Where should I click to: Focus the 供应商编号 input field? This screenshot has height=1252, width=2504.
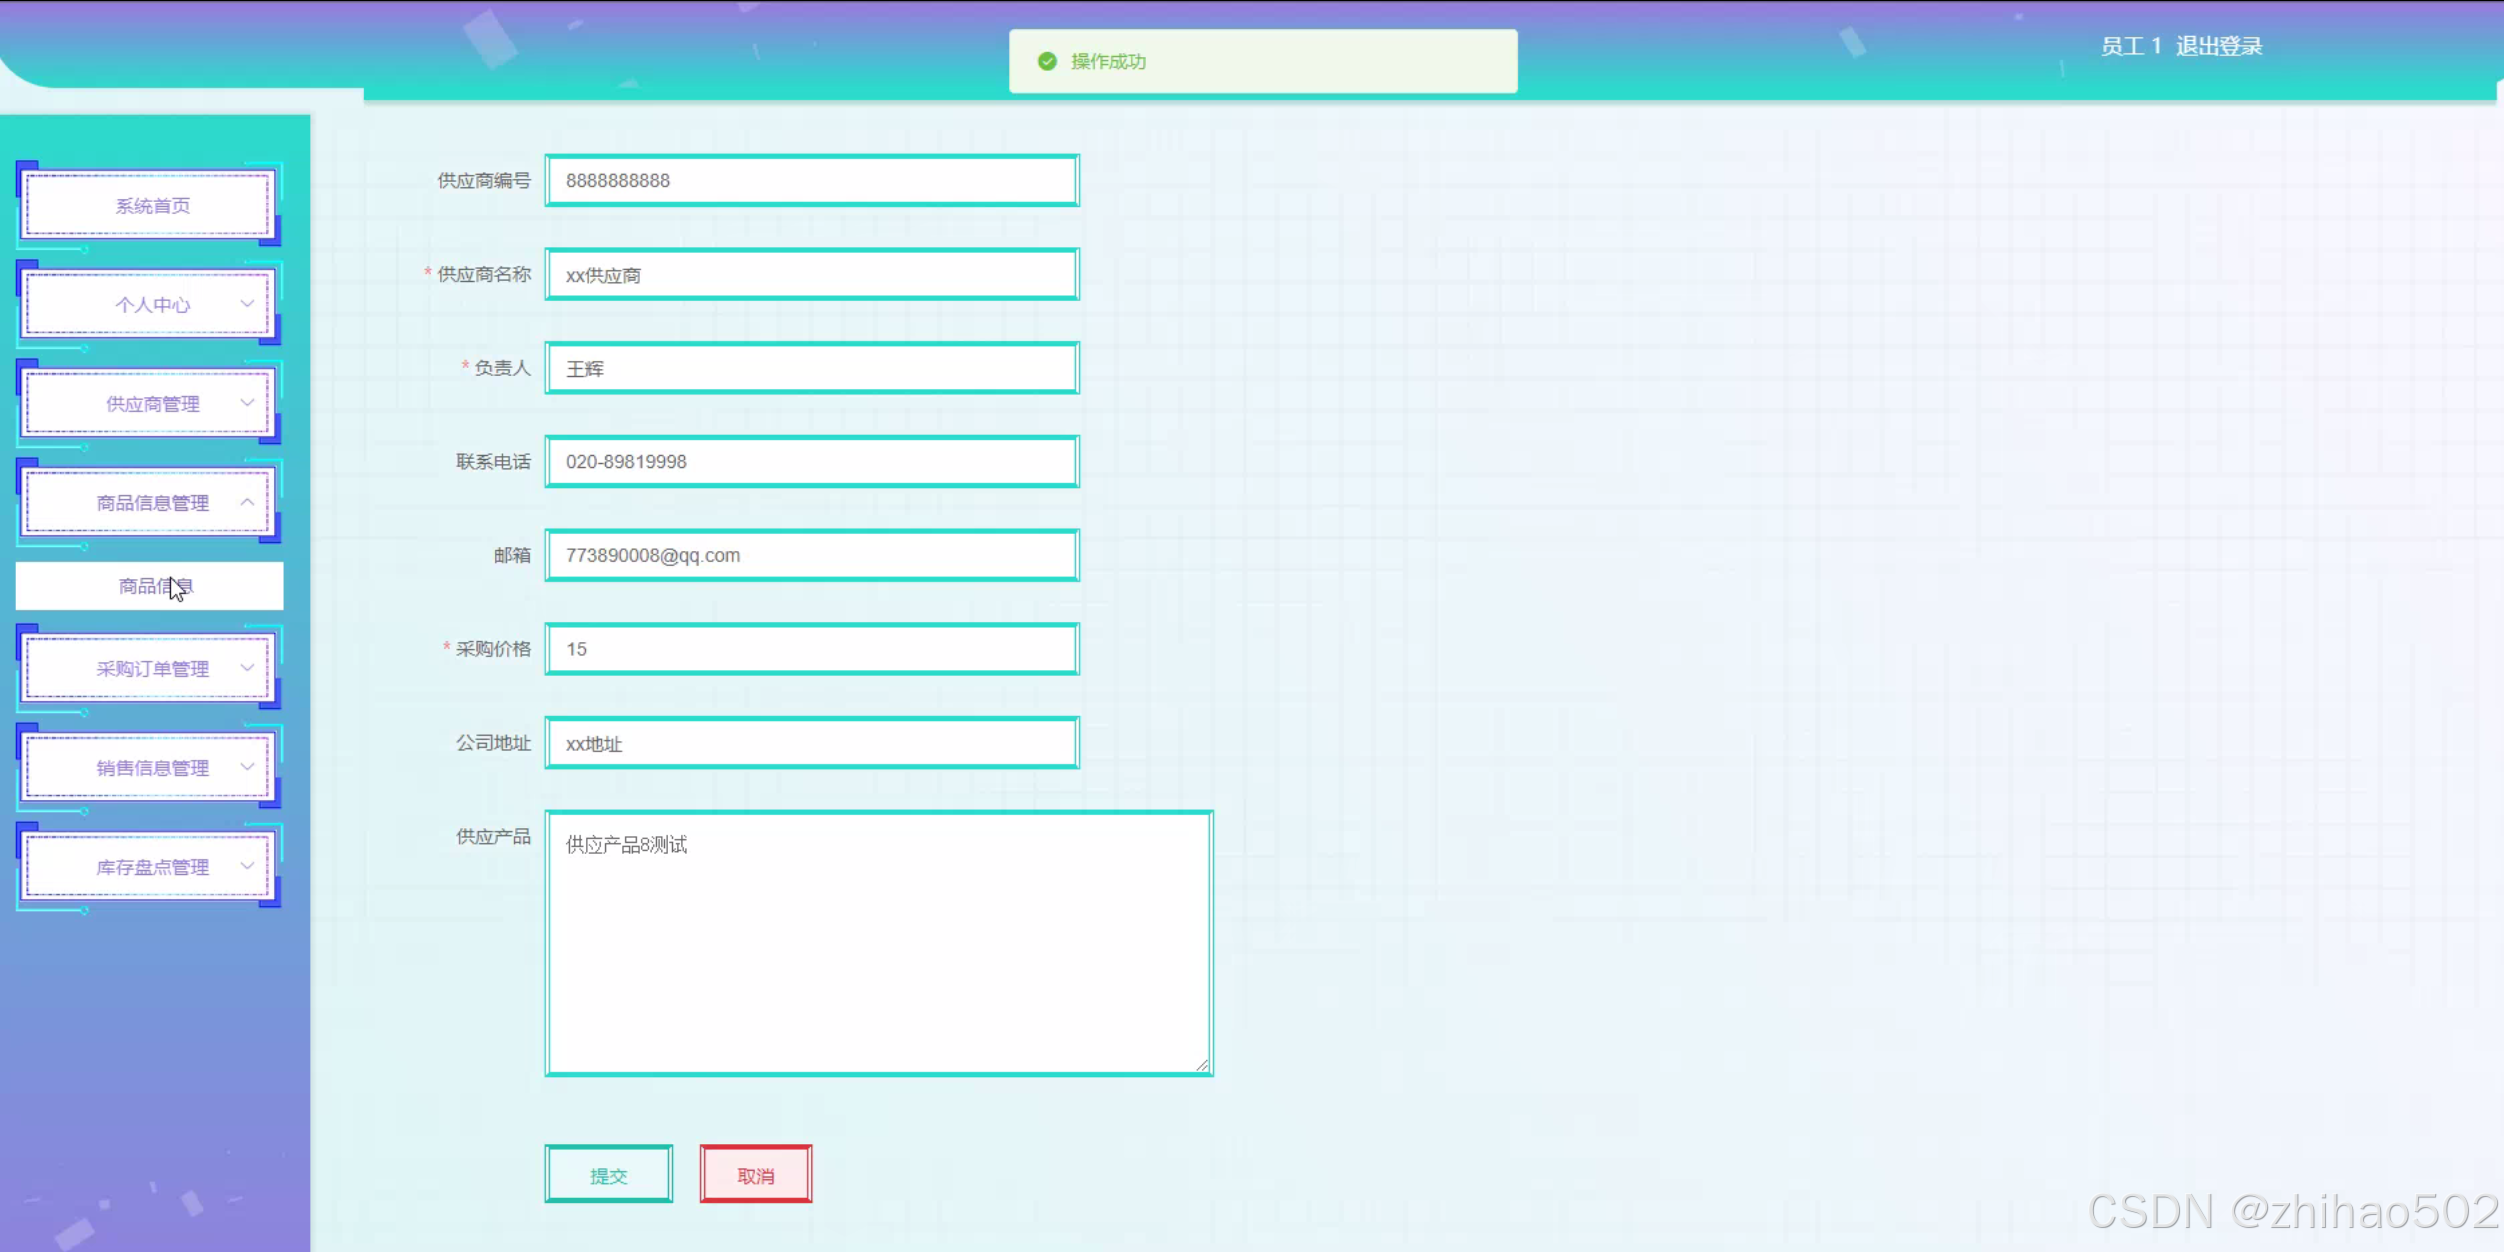pos(811,181)
